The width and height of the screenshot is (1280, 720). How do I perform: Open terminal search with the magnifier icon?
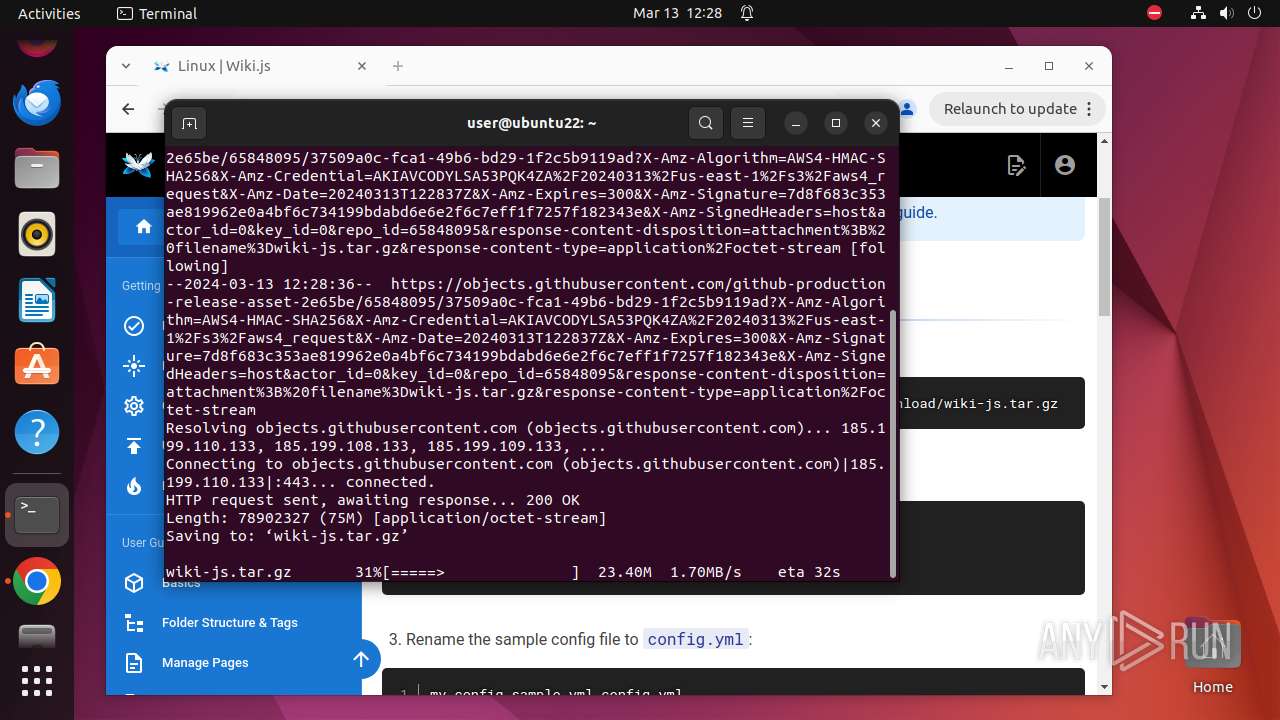click(x=706, y=123)
